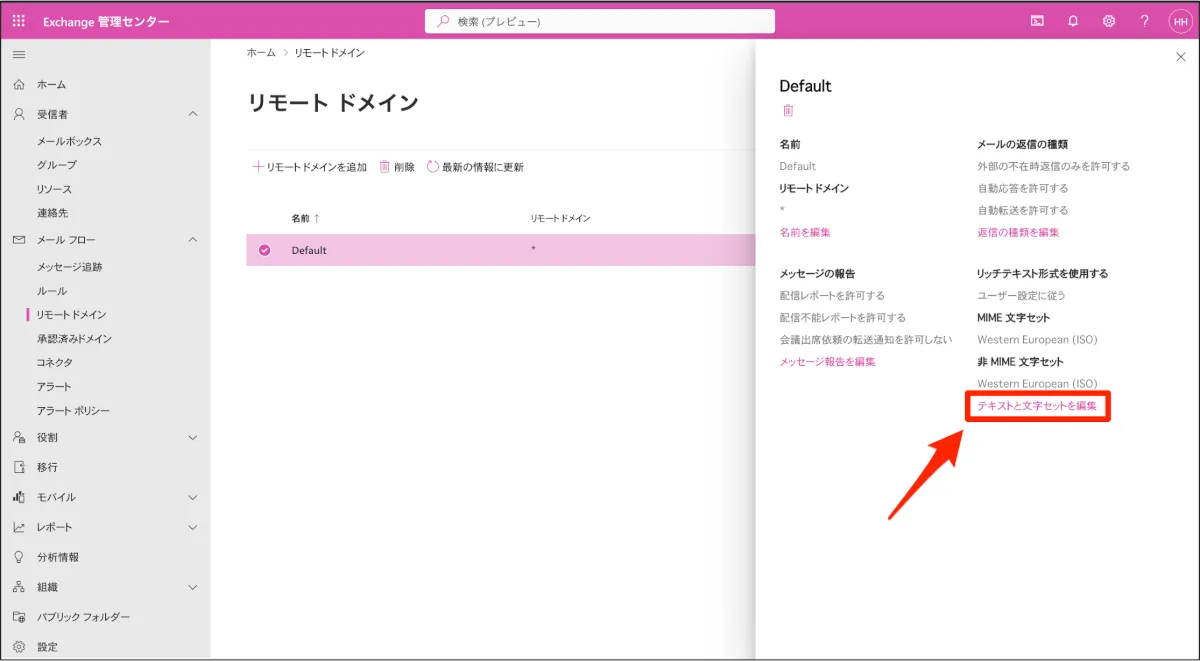Screen dimensions: 1200x661
Task: Click リモートドメインを追加 button
Action: pos(309,167)
